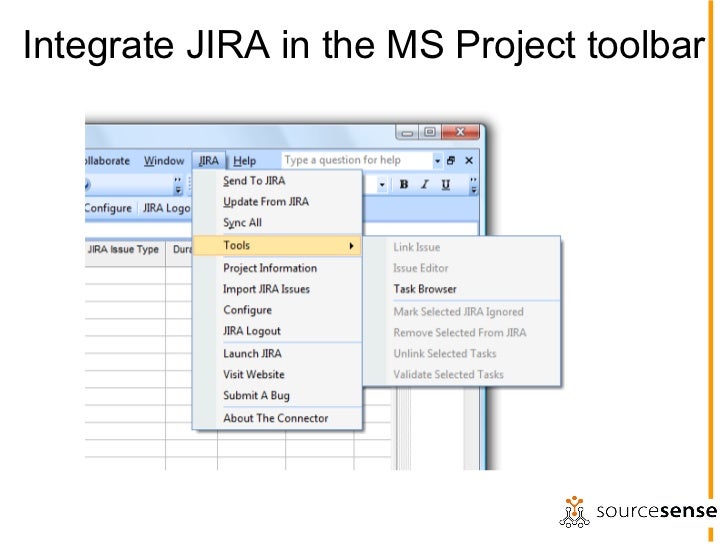Open the font dropdown arrow left of Bold
This screenshot has height=546, width=728.
click(382, 185)
